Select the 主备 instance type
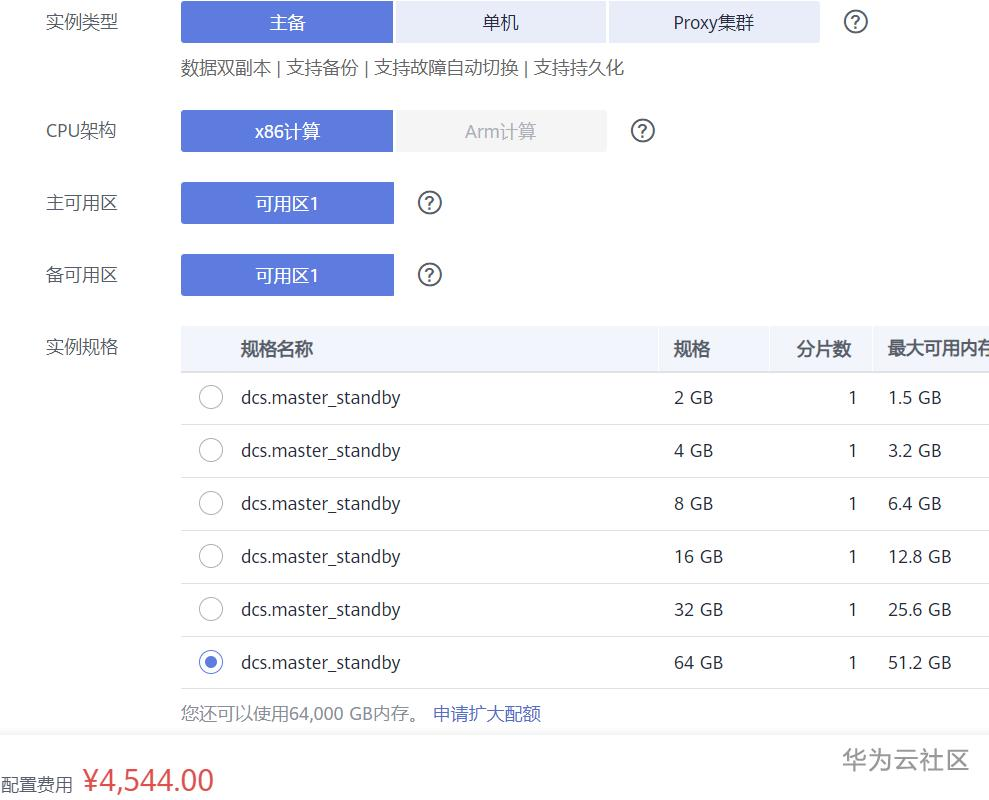The image size is (989, 800). pyautogui.click(x=287, y=22)
